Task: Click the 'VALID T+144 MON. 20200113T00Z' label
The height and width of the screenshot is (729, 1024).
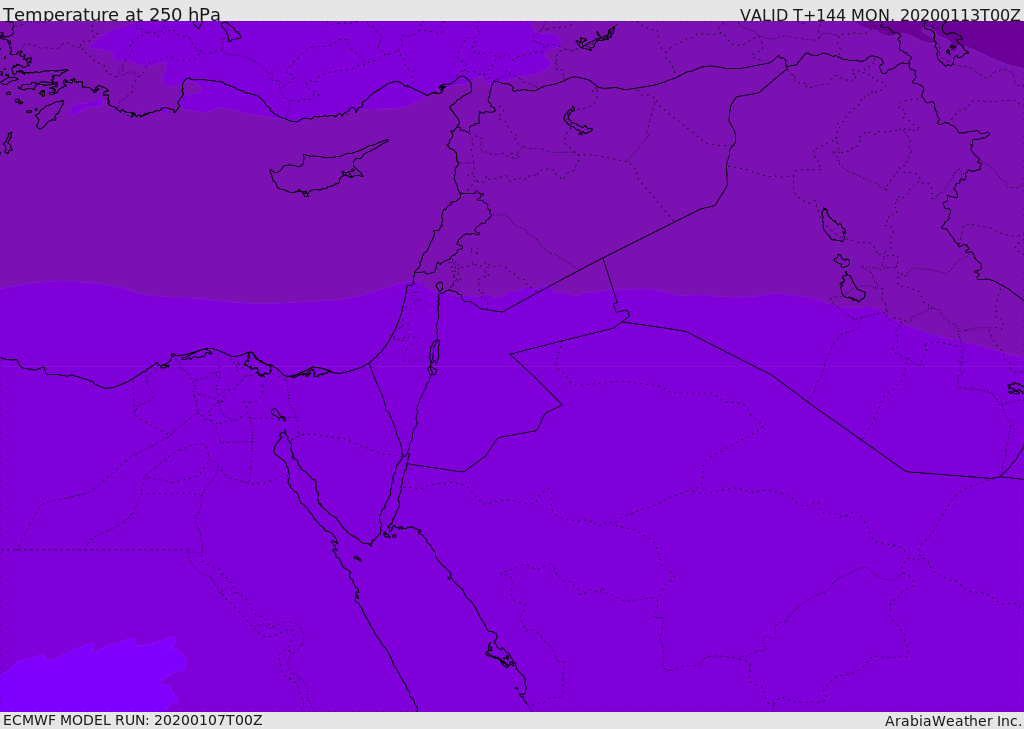Action: (x=880, y=14)
